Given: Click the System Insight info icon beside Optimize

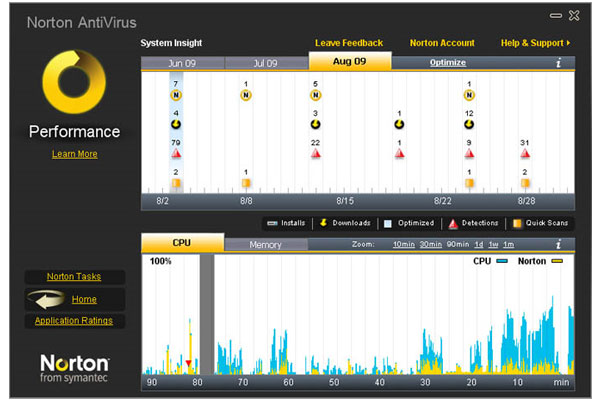Looking at the screenshot, I should (559, 63).
